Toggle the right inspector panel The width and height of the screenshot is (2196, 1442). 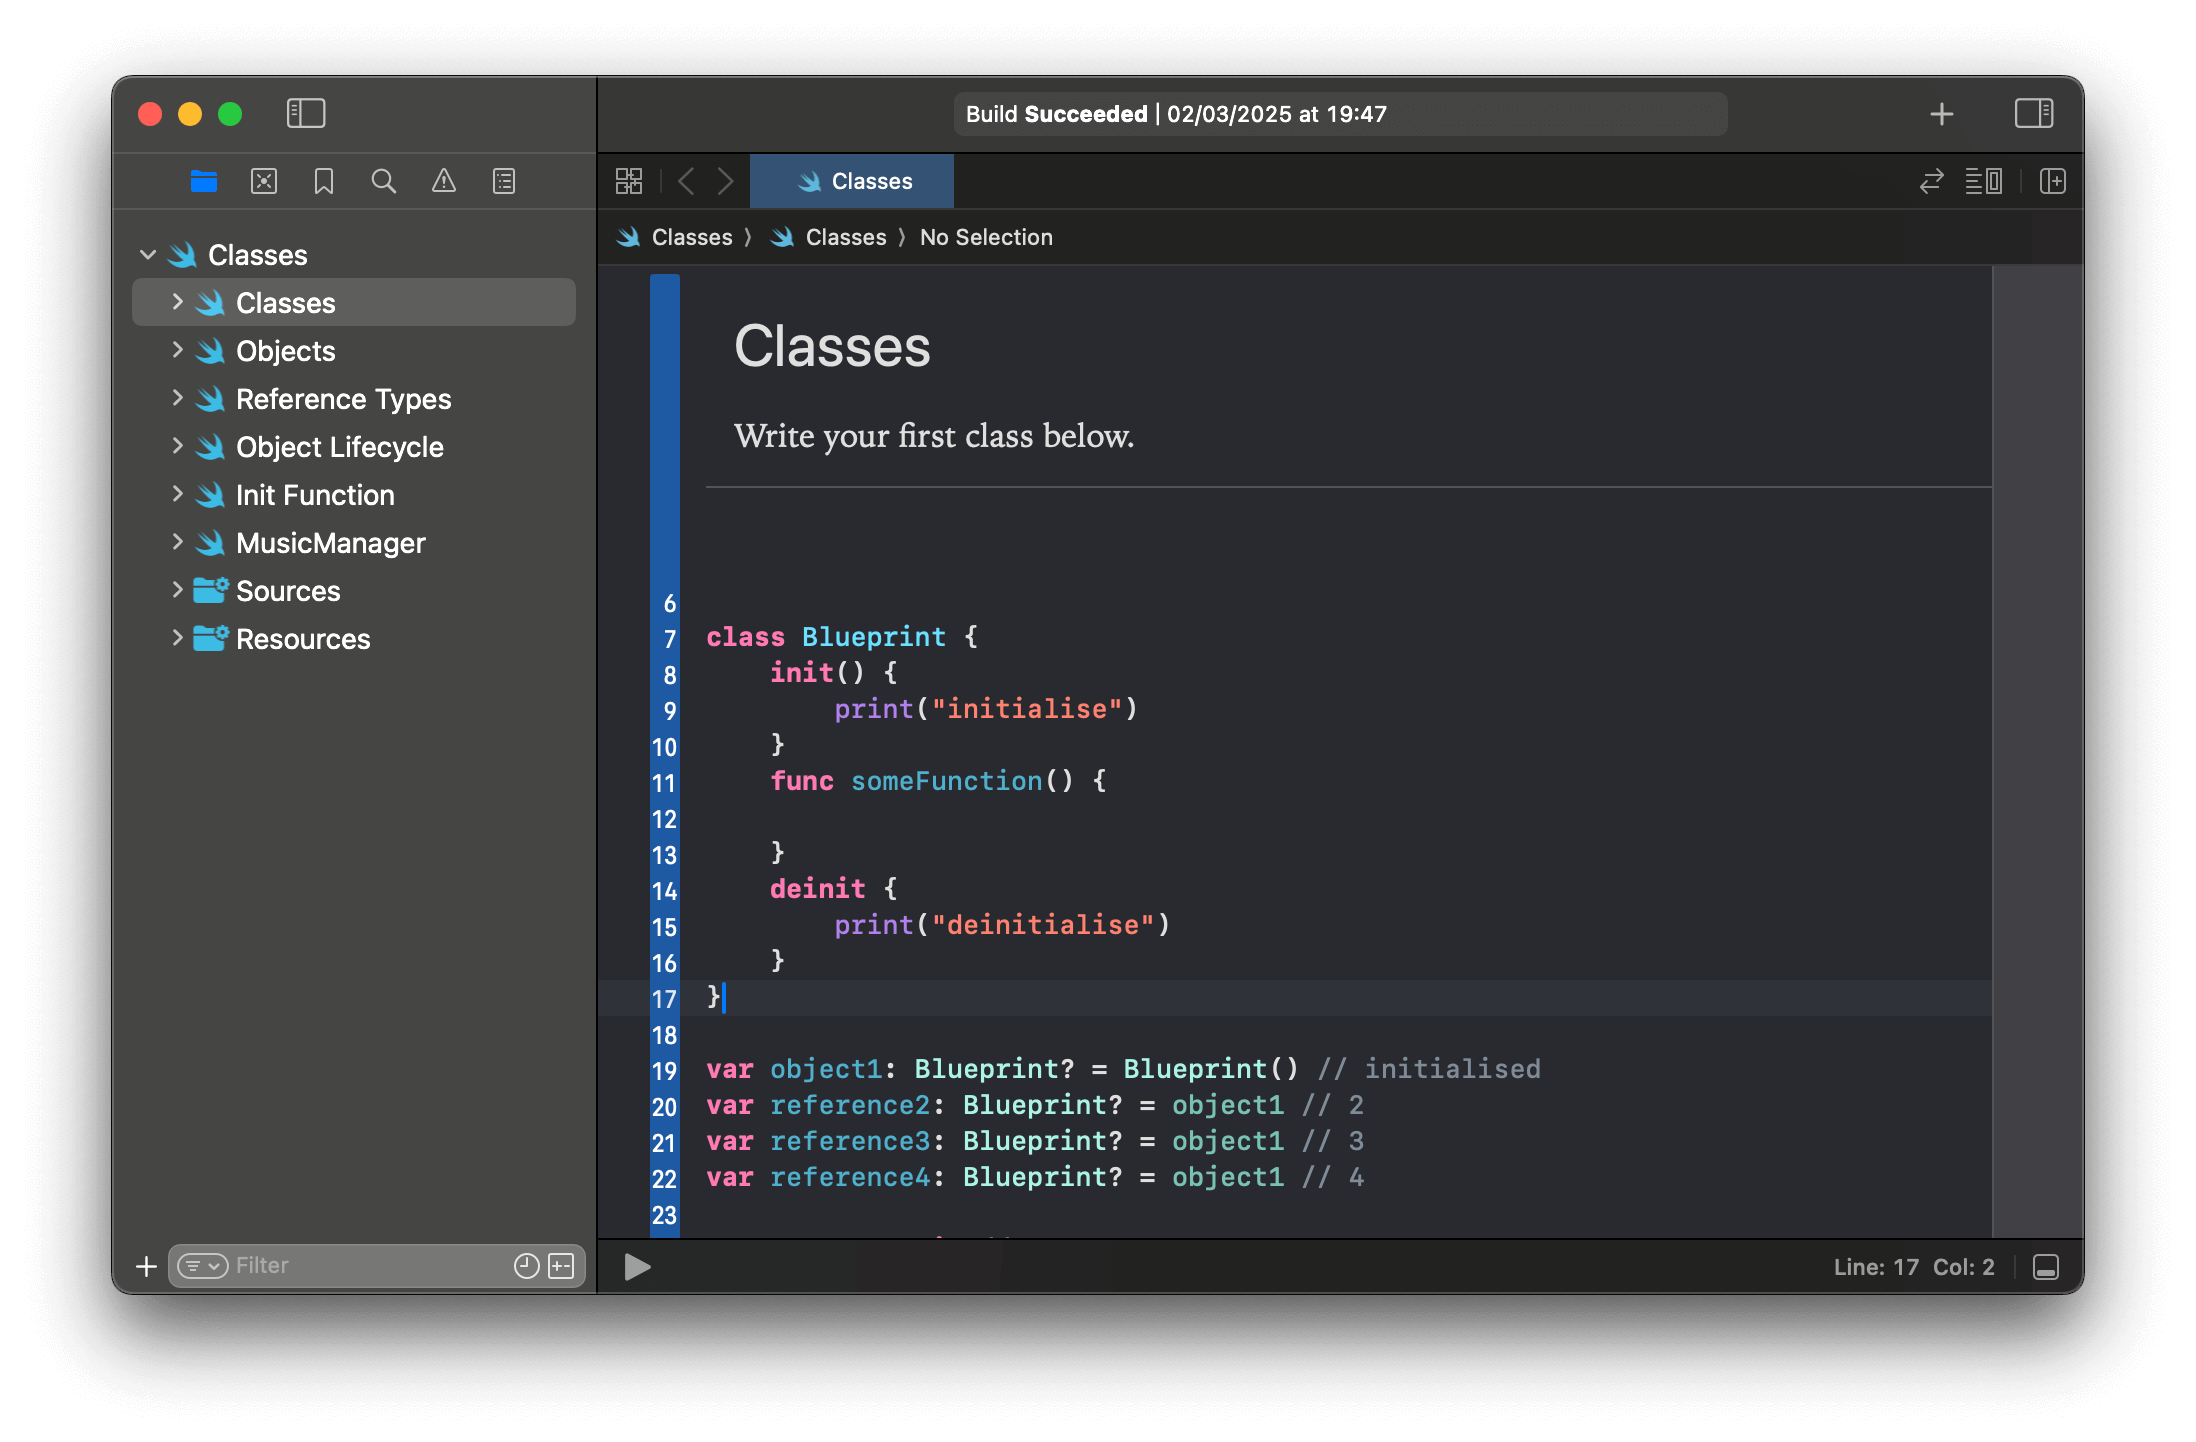[x=2033, y=114]
